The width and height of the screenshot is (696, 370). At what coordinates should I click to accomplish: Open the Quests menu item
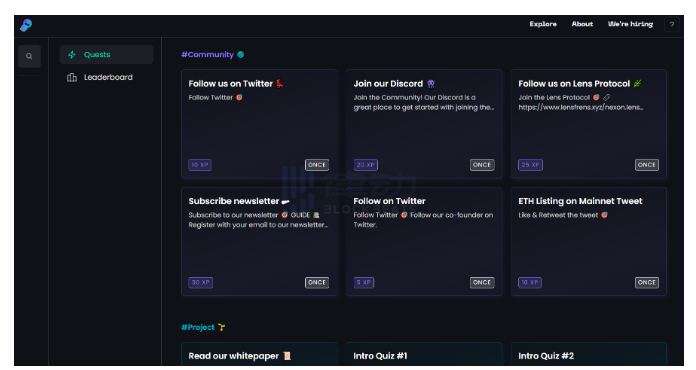coord(107,55)
